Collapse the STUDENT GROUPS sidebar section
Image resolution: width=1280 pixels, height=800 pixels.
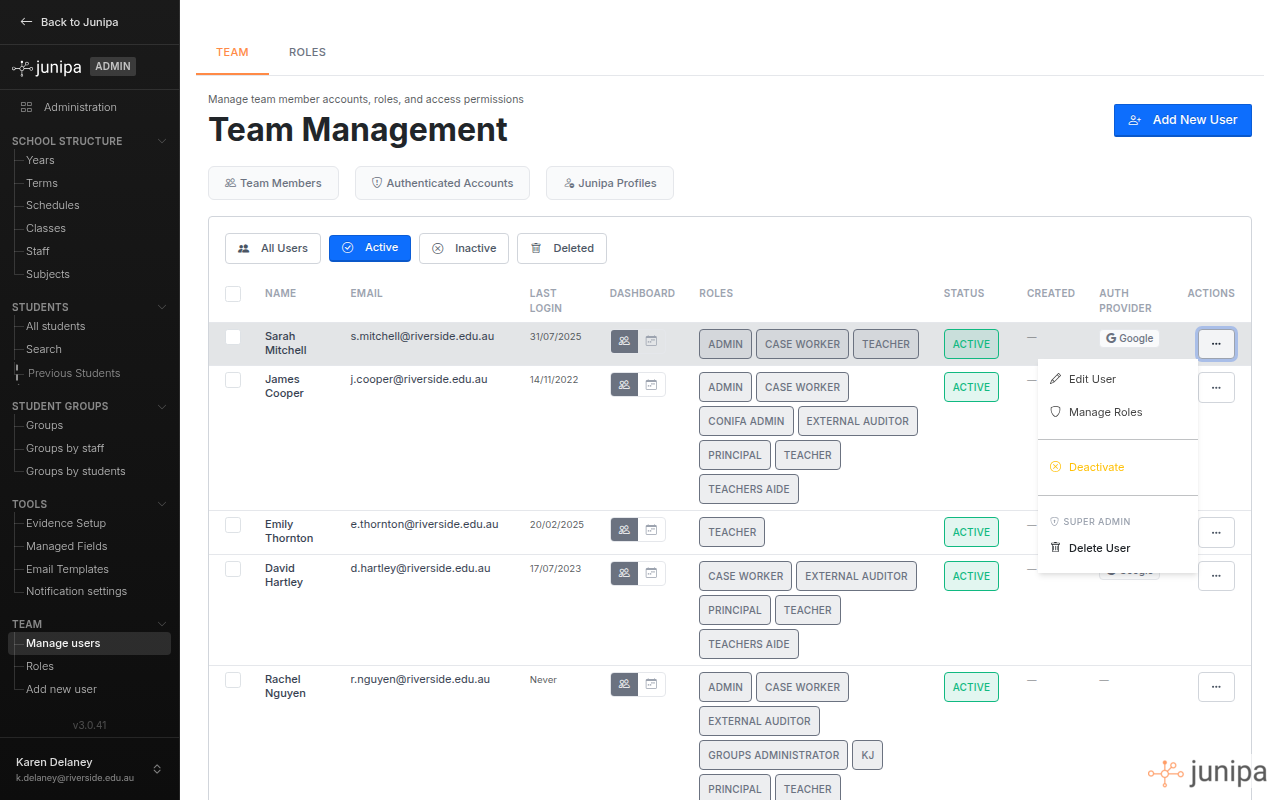coord(161,406)
